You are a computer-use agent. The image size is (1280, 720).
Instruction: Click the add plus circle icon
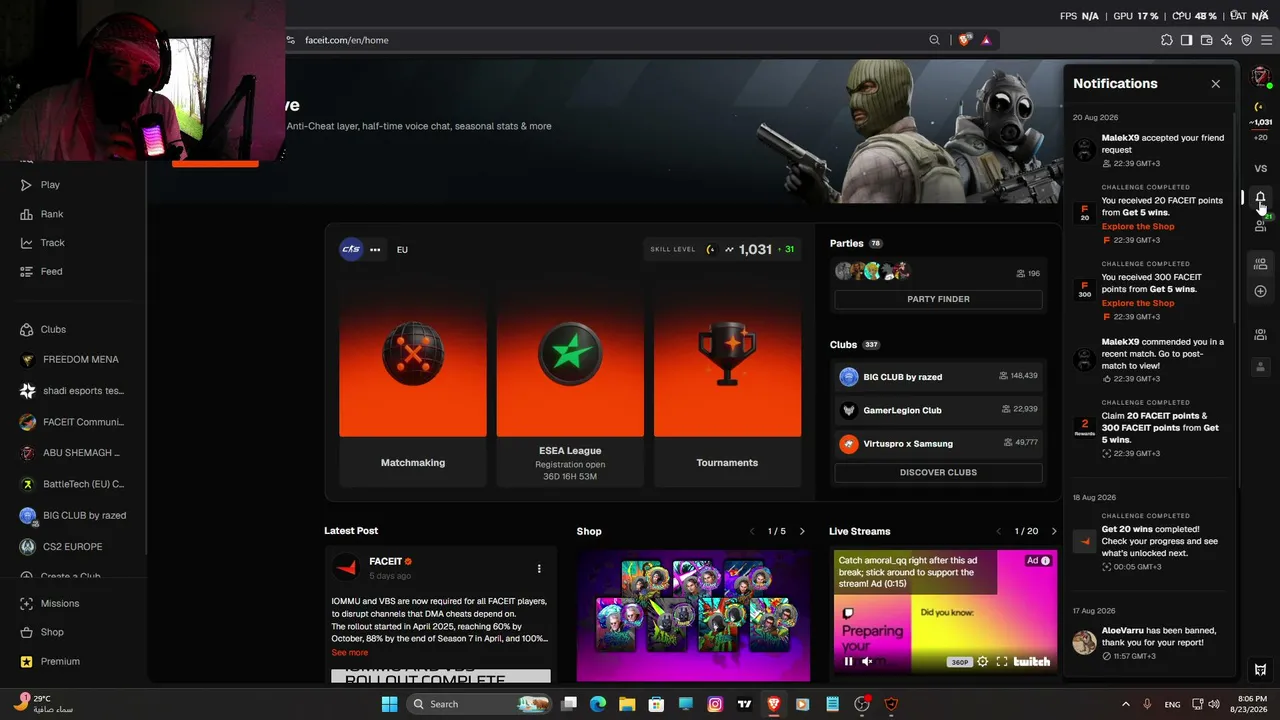pyautogui.click(x=1261, y=291)
